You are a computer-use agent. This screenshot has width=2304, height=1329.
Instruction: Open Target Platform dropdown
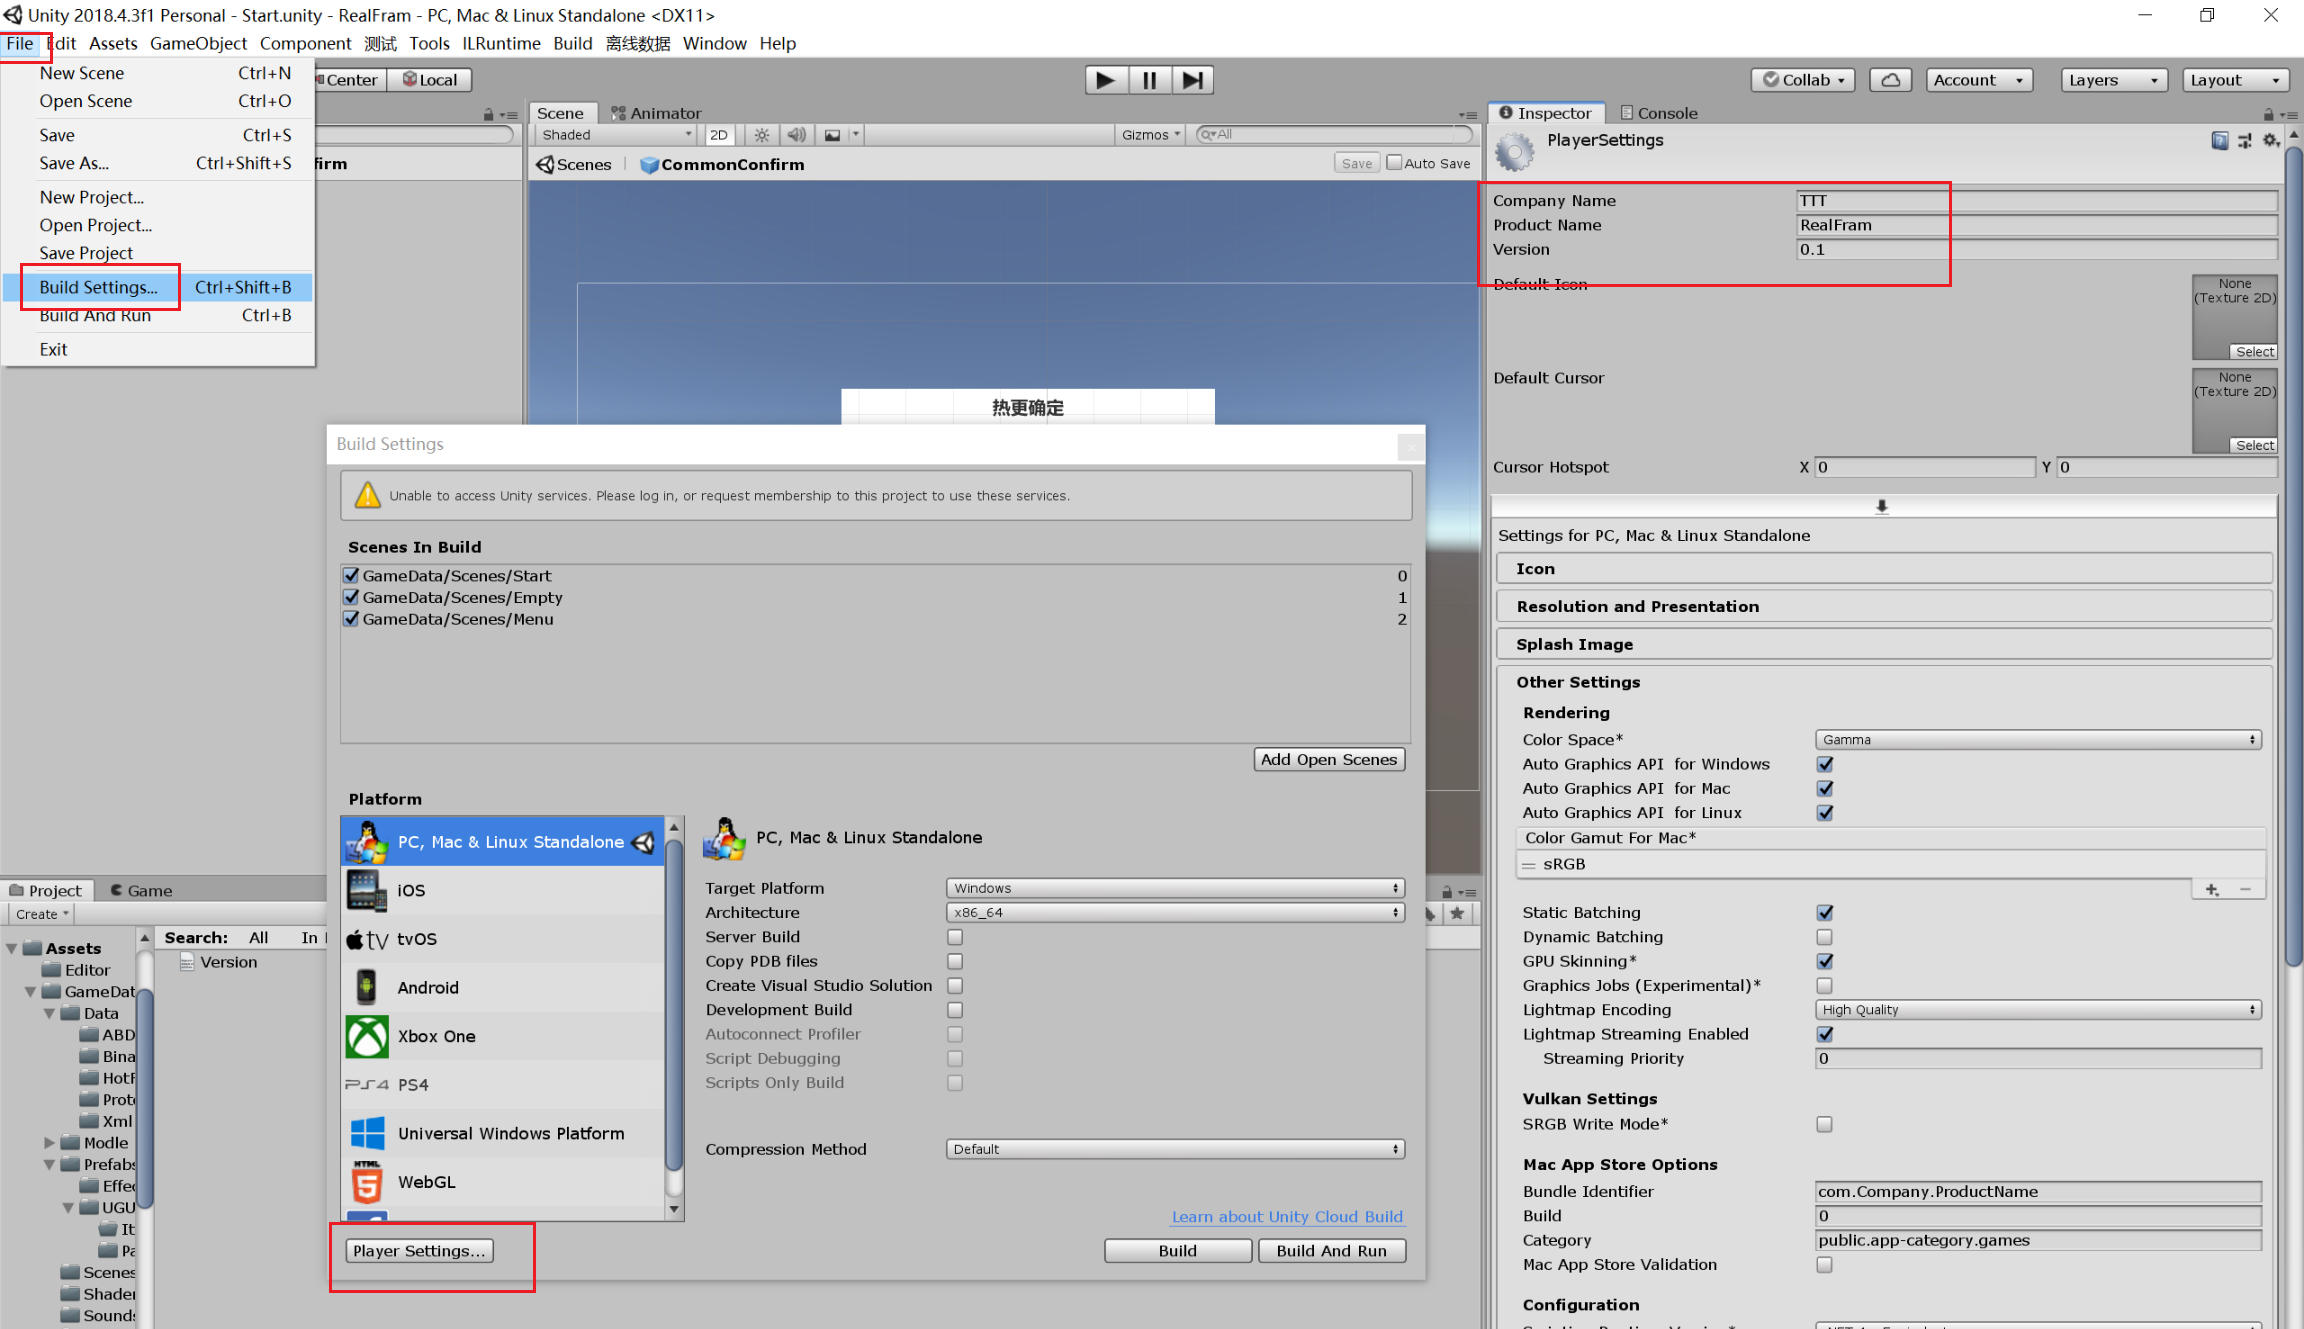1175,888
